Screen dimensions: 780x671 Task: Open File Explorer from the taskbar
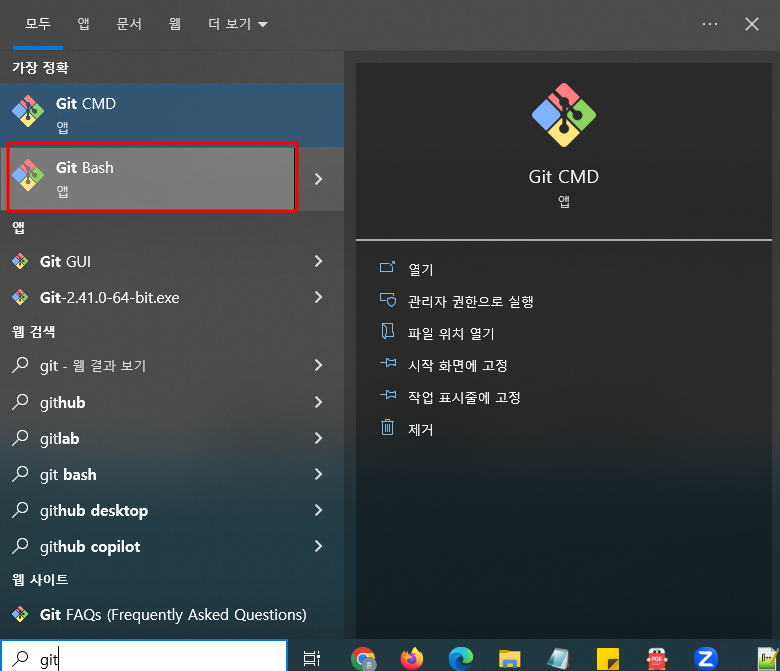coord(509,658)
